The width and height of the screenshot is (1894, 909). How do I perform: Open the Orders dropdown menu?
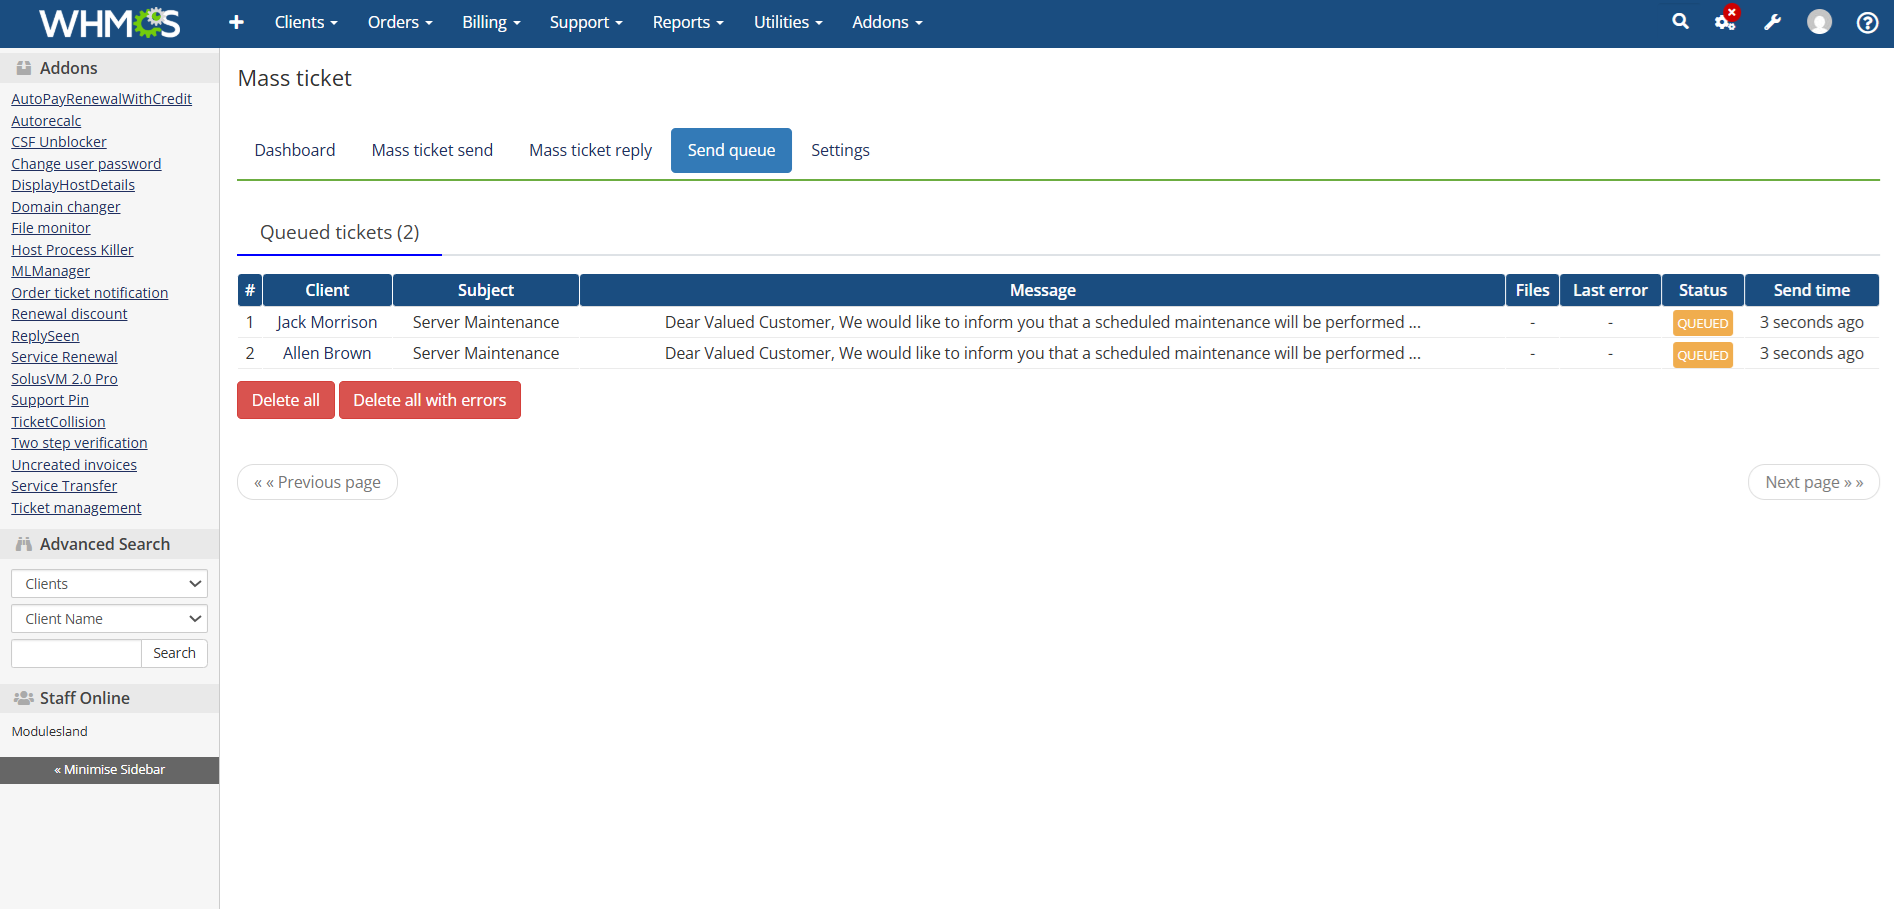(x=400, y=22)
